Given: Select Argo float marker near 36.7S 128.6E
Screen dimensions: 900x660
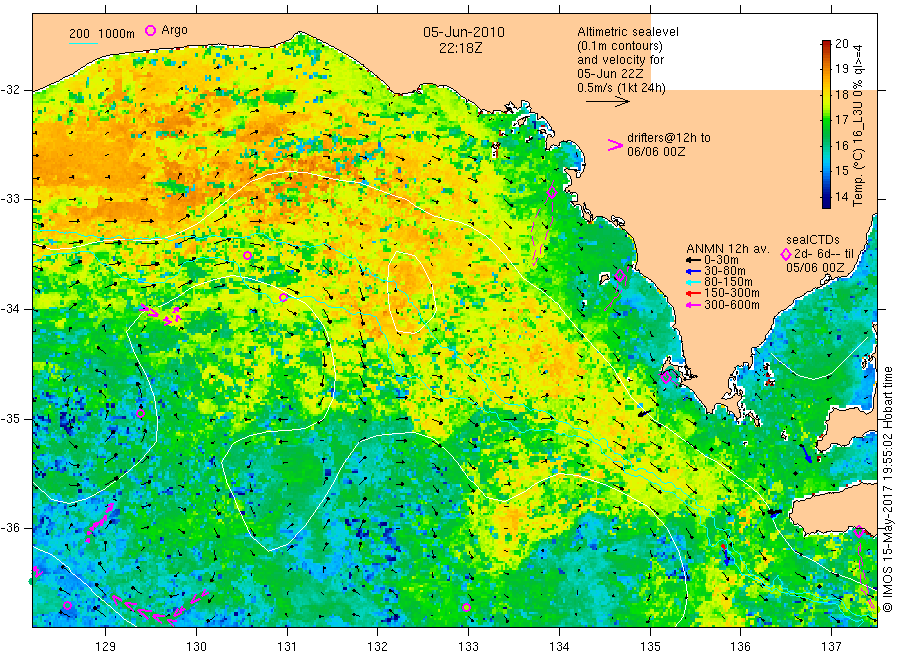Looking at the screenshot, I should (x=67, y=605).
